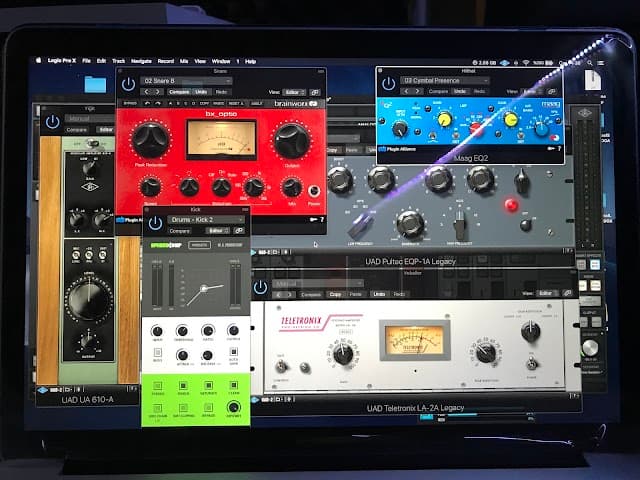Click the LA-2A Peak Reduction knob
The height and width of the screenshot is (480, 640).
tap(486, 352)
